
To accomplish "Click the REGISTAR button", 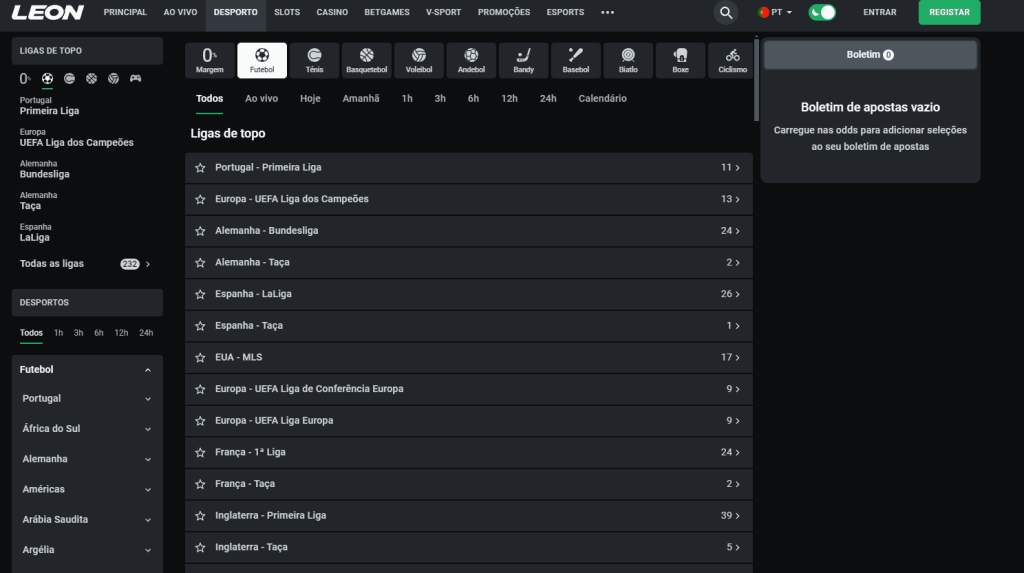I will point(949,12).
